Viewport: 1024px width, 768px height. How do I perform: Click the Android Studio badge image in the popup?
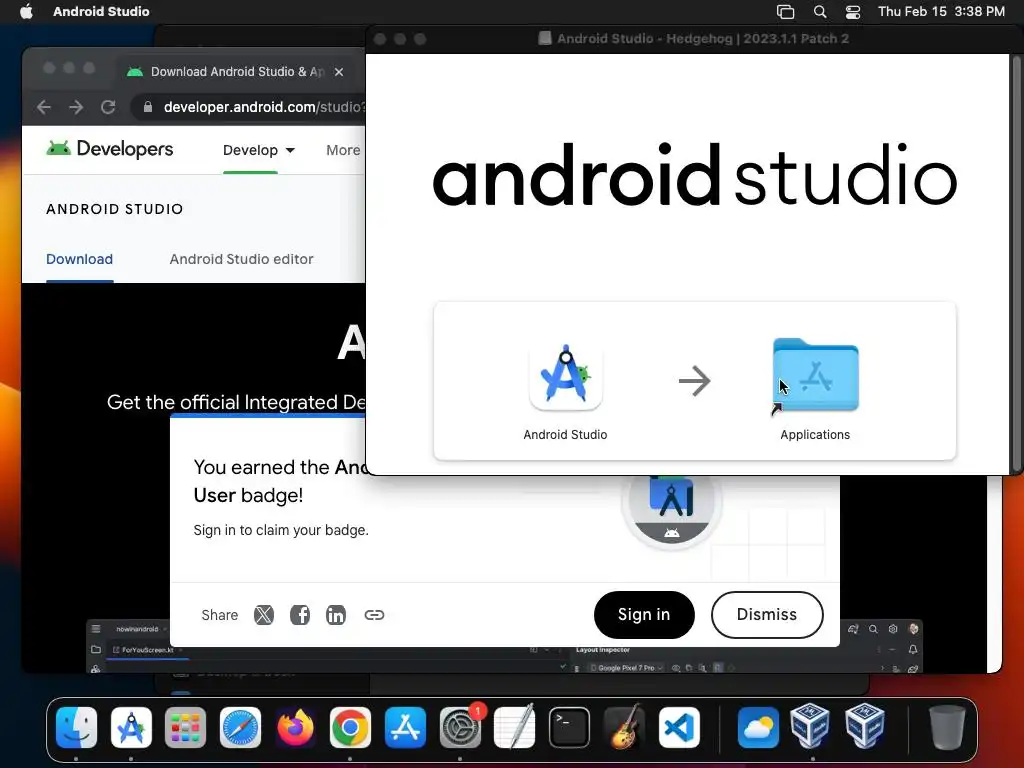pos(671,511)
